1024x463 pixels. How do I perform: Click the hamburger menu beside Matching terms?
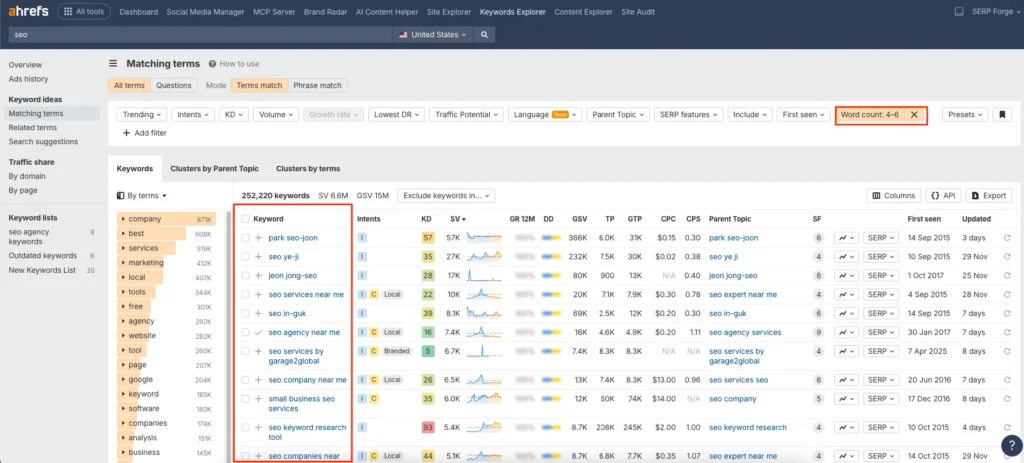point(114,63)
